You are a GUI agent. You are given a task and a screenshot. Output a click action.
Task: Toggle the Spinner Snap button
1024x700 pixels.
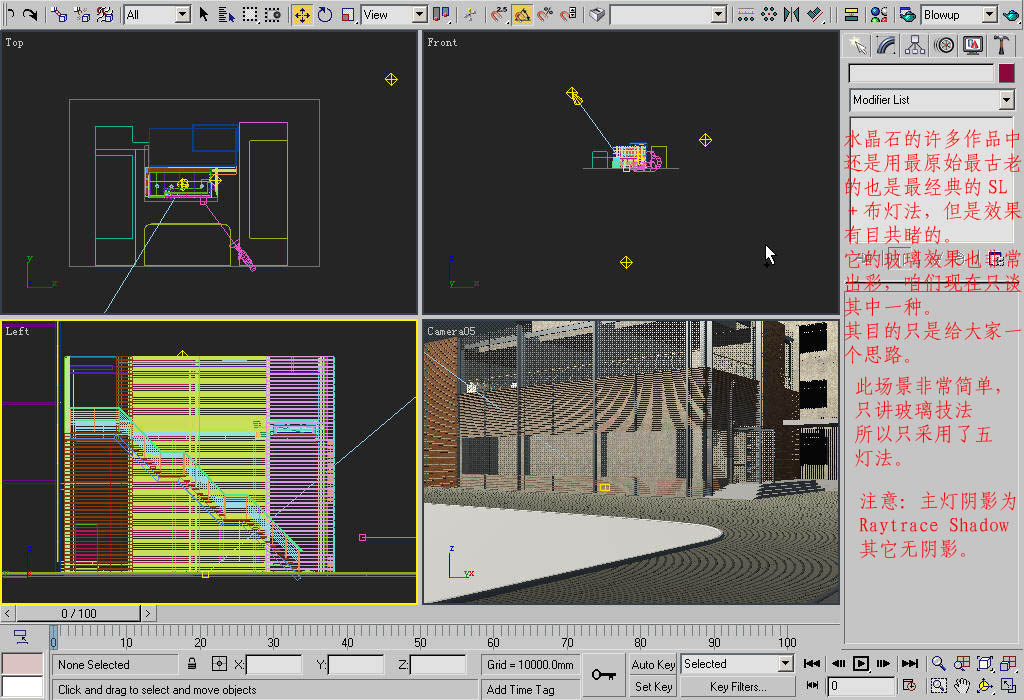click(568, 14)
